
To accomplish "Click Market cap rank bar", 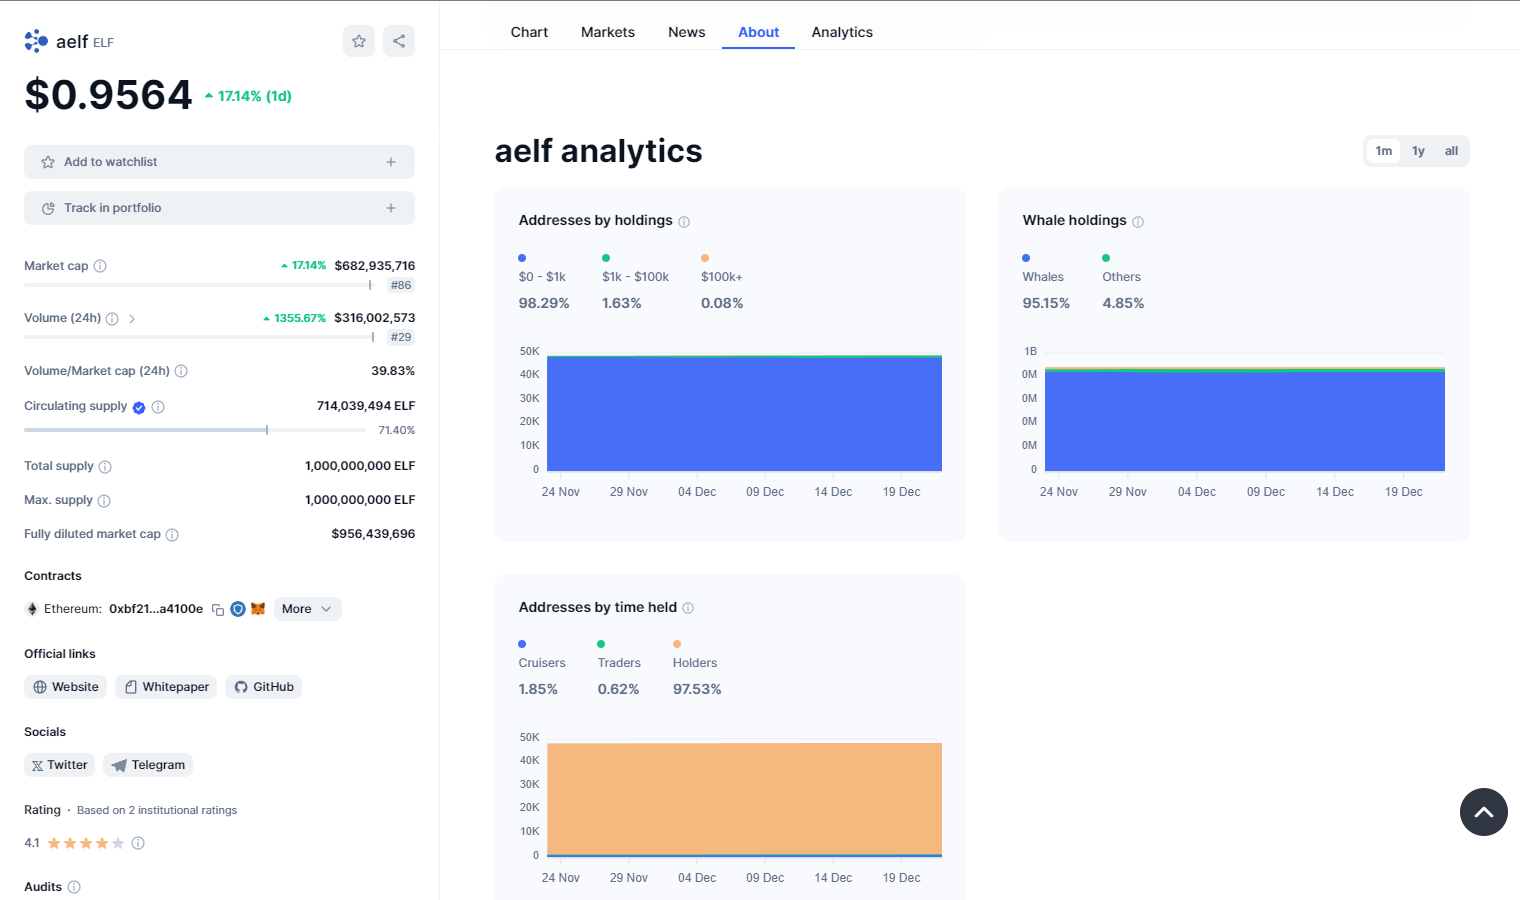I will click(198, 285).
